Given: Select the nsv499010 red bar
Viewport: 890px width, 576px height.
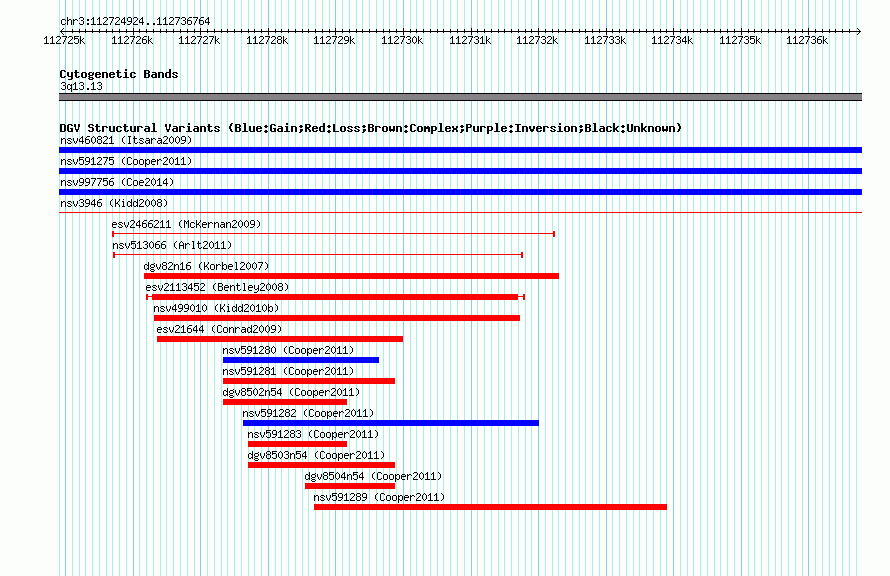Looking at the screenshot, I should pyautogui.click(x=337, y=318).
